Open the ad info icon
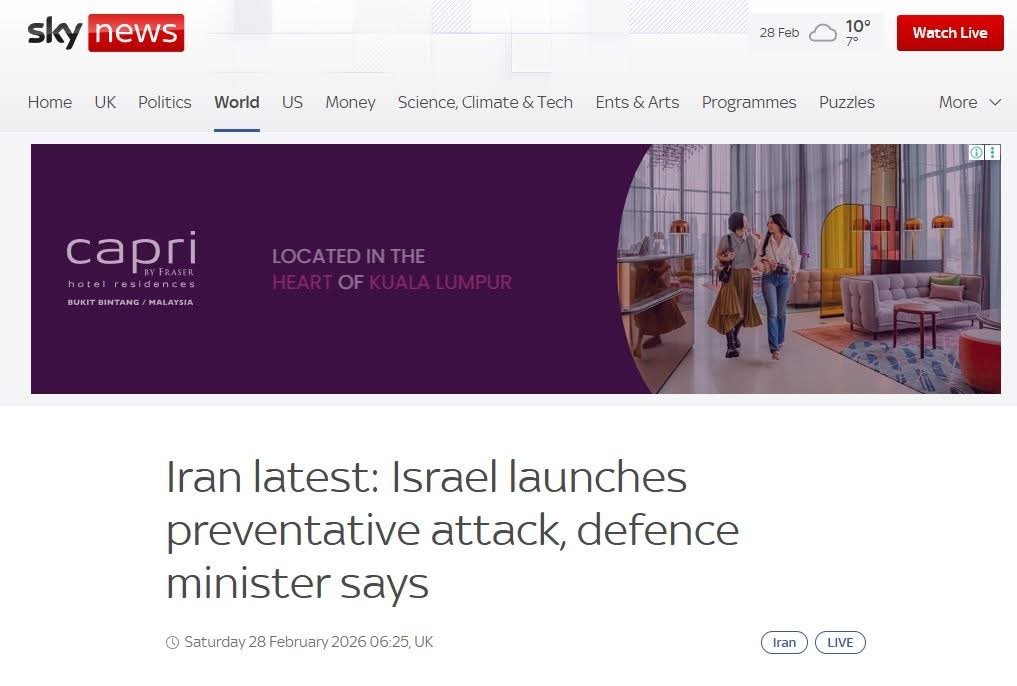 976,152
